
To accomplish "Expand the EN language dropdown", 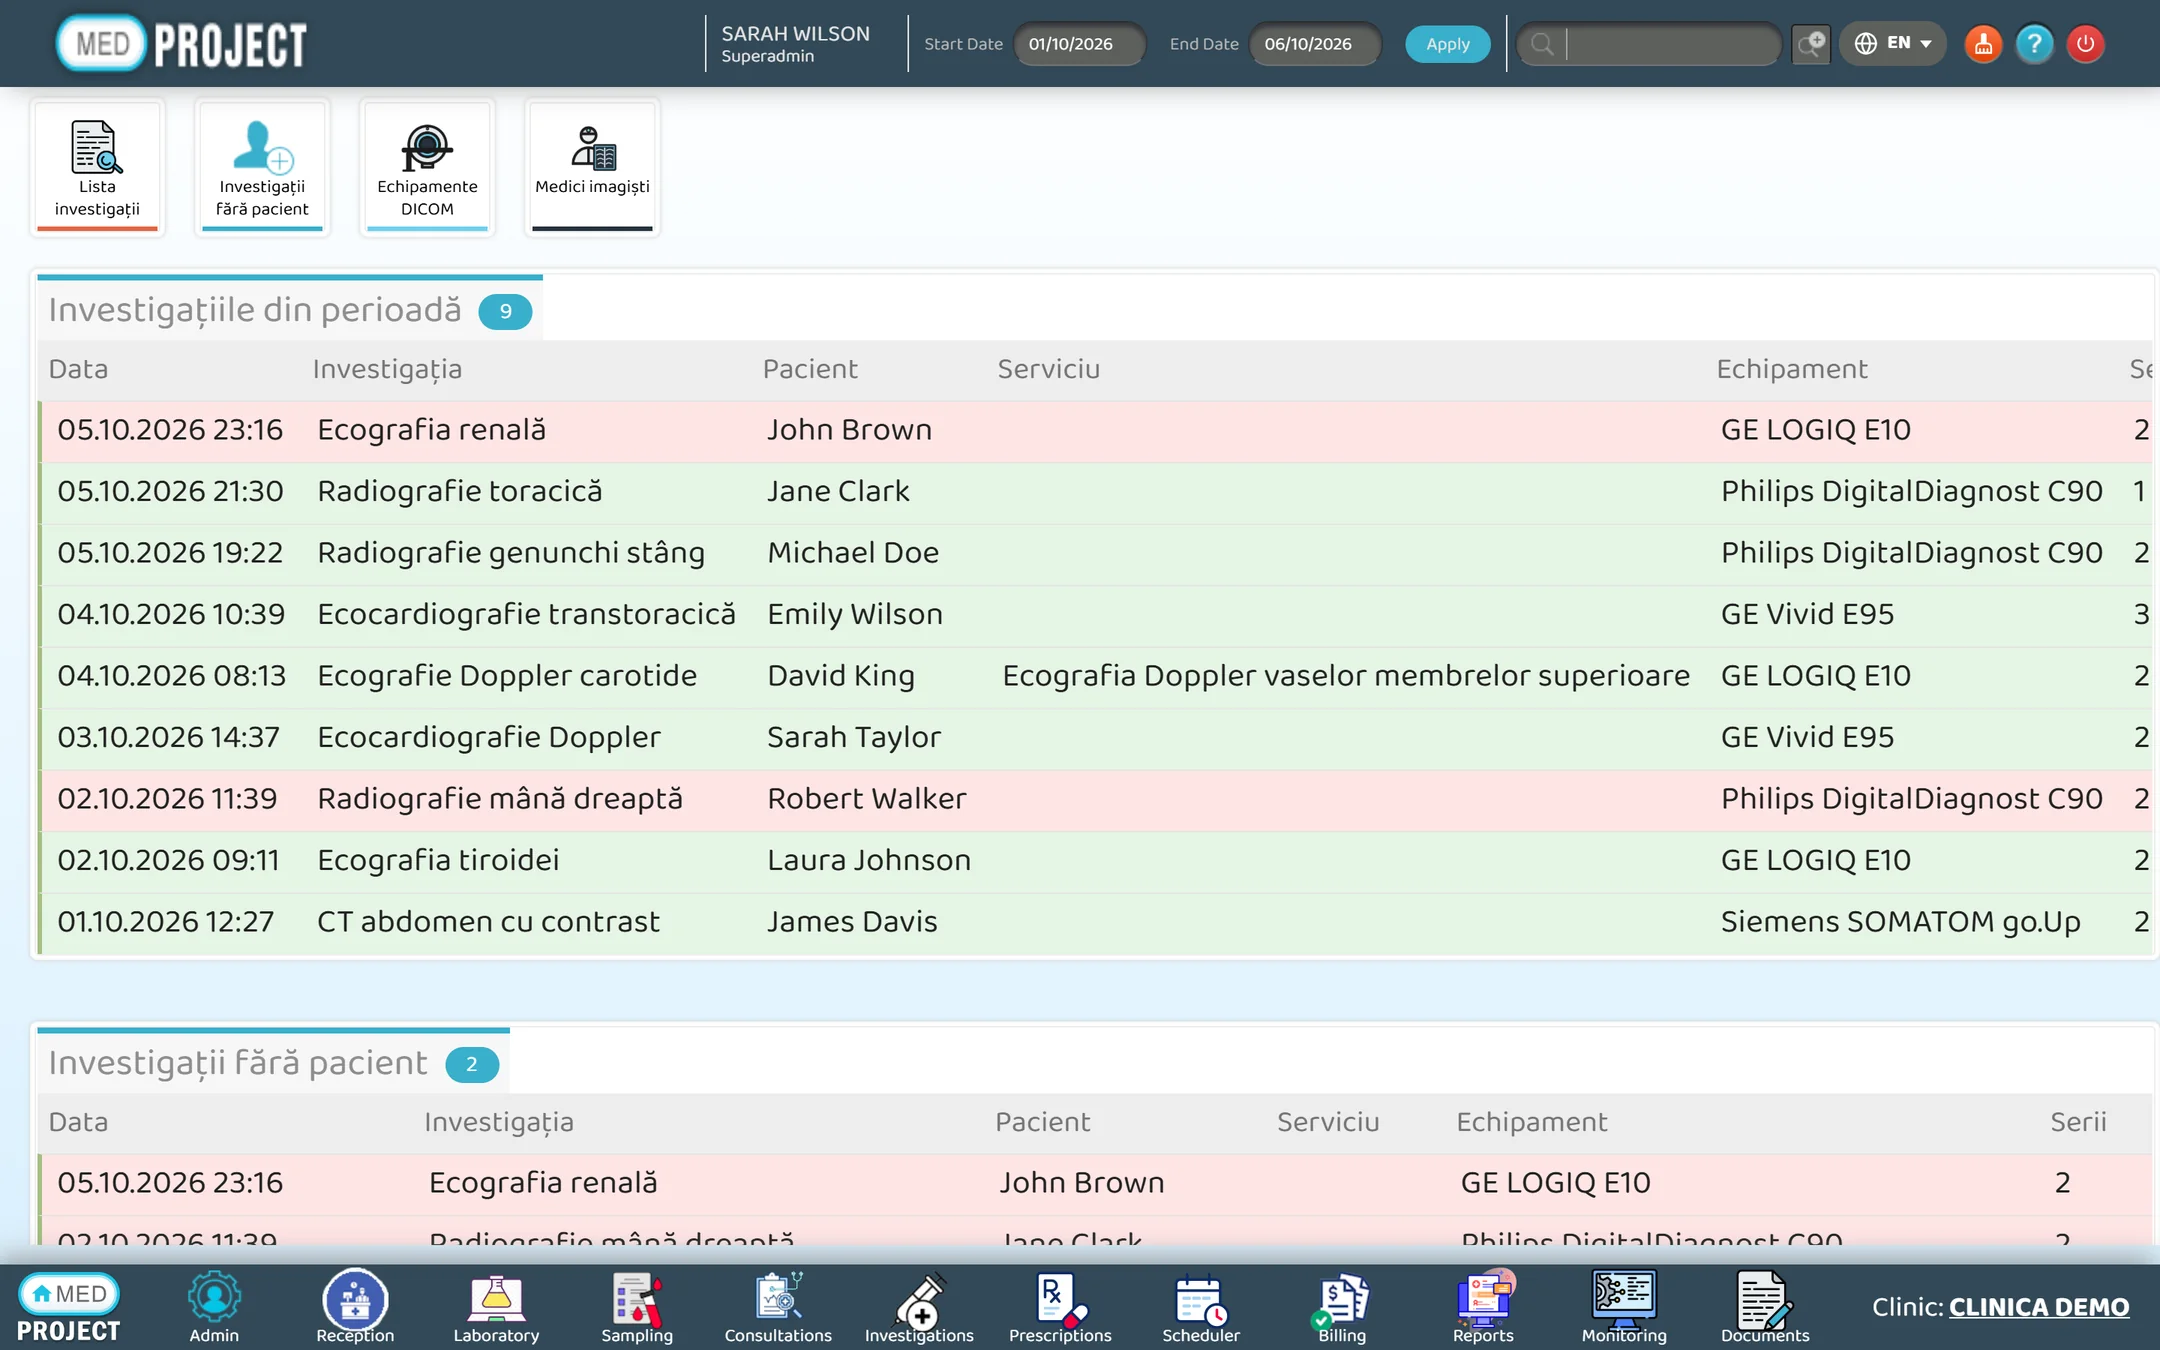I will coord(1893,44).
